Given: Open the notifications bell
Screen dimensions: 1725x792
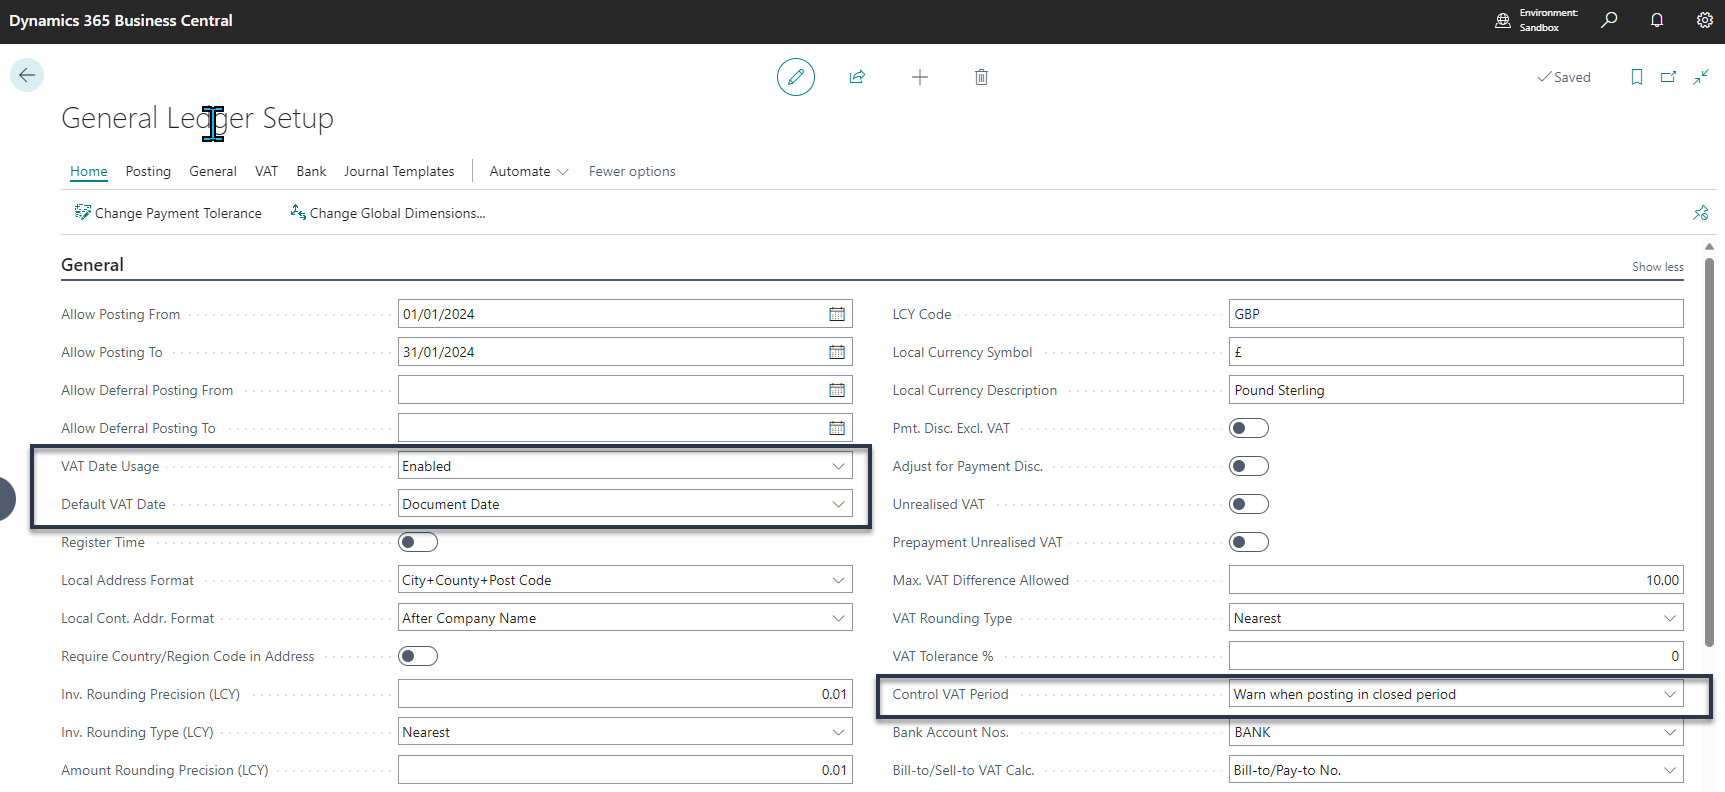Looking at the screenshot, I should [1657, 20].
